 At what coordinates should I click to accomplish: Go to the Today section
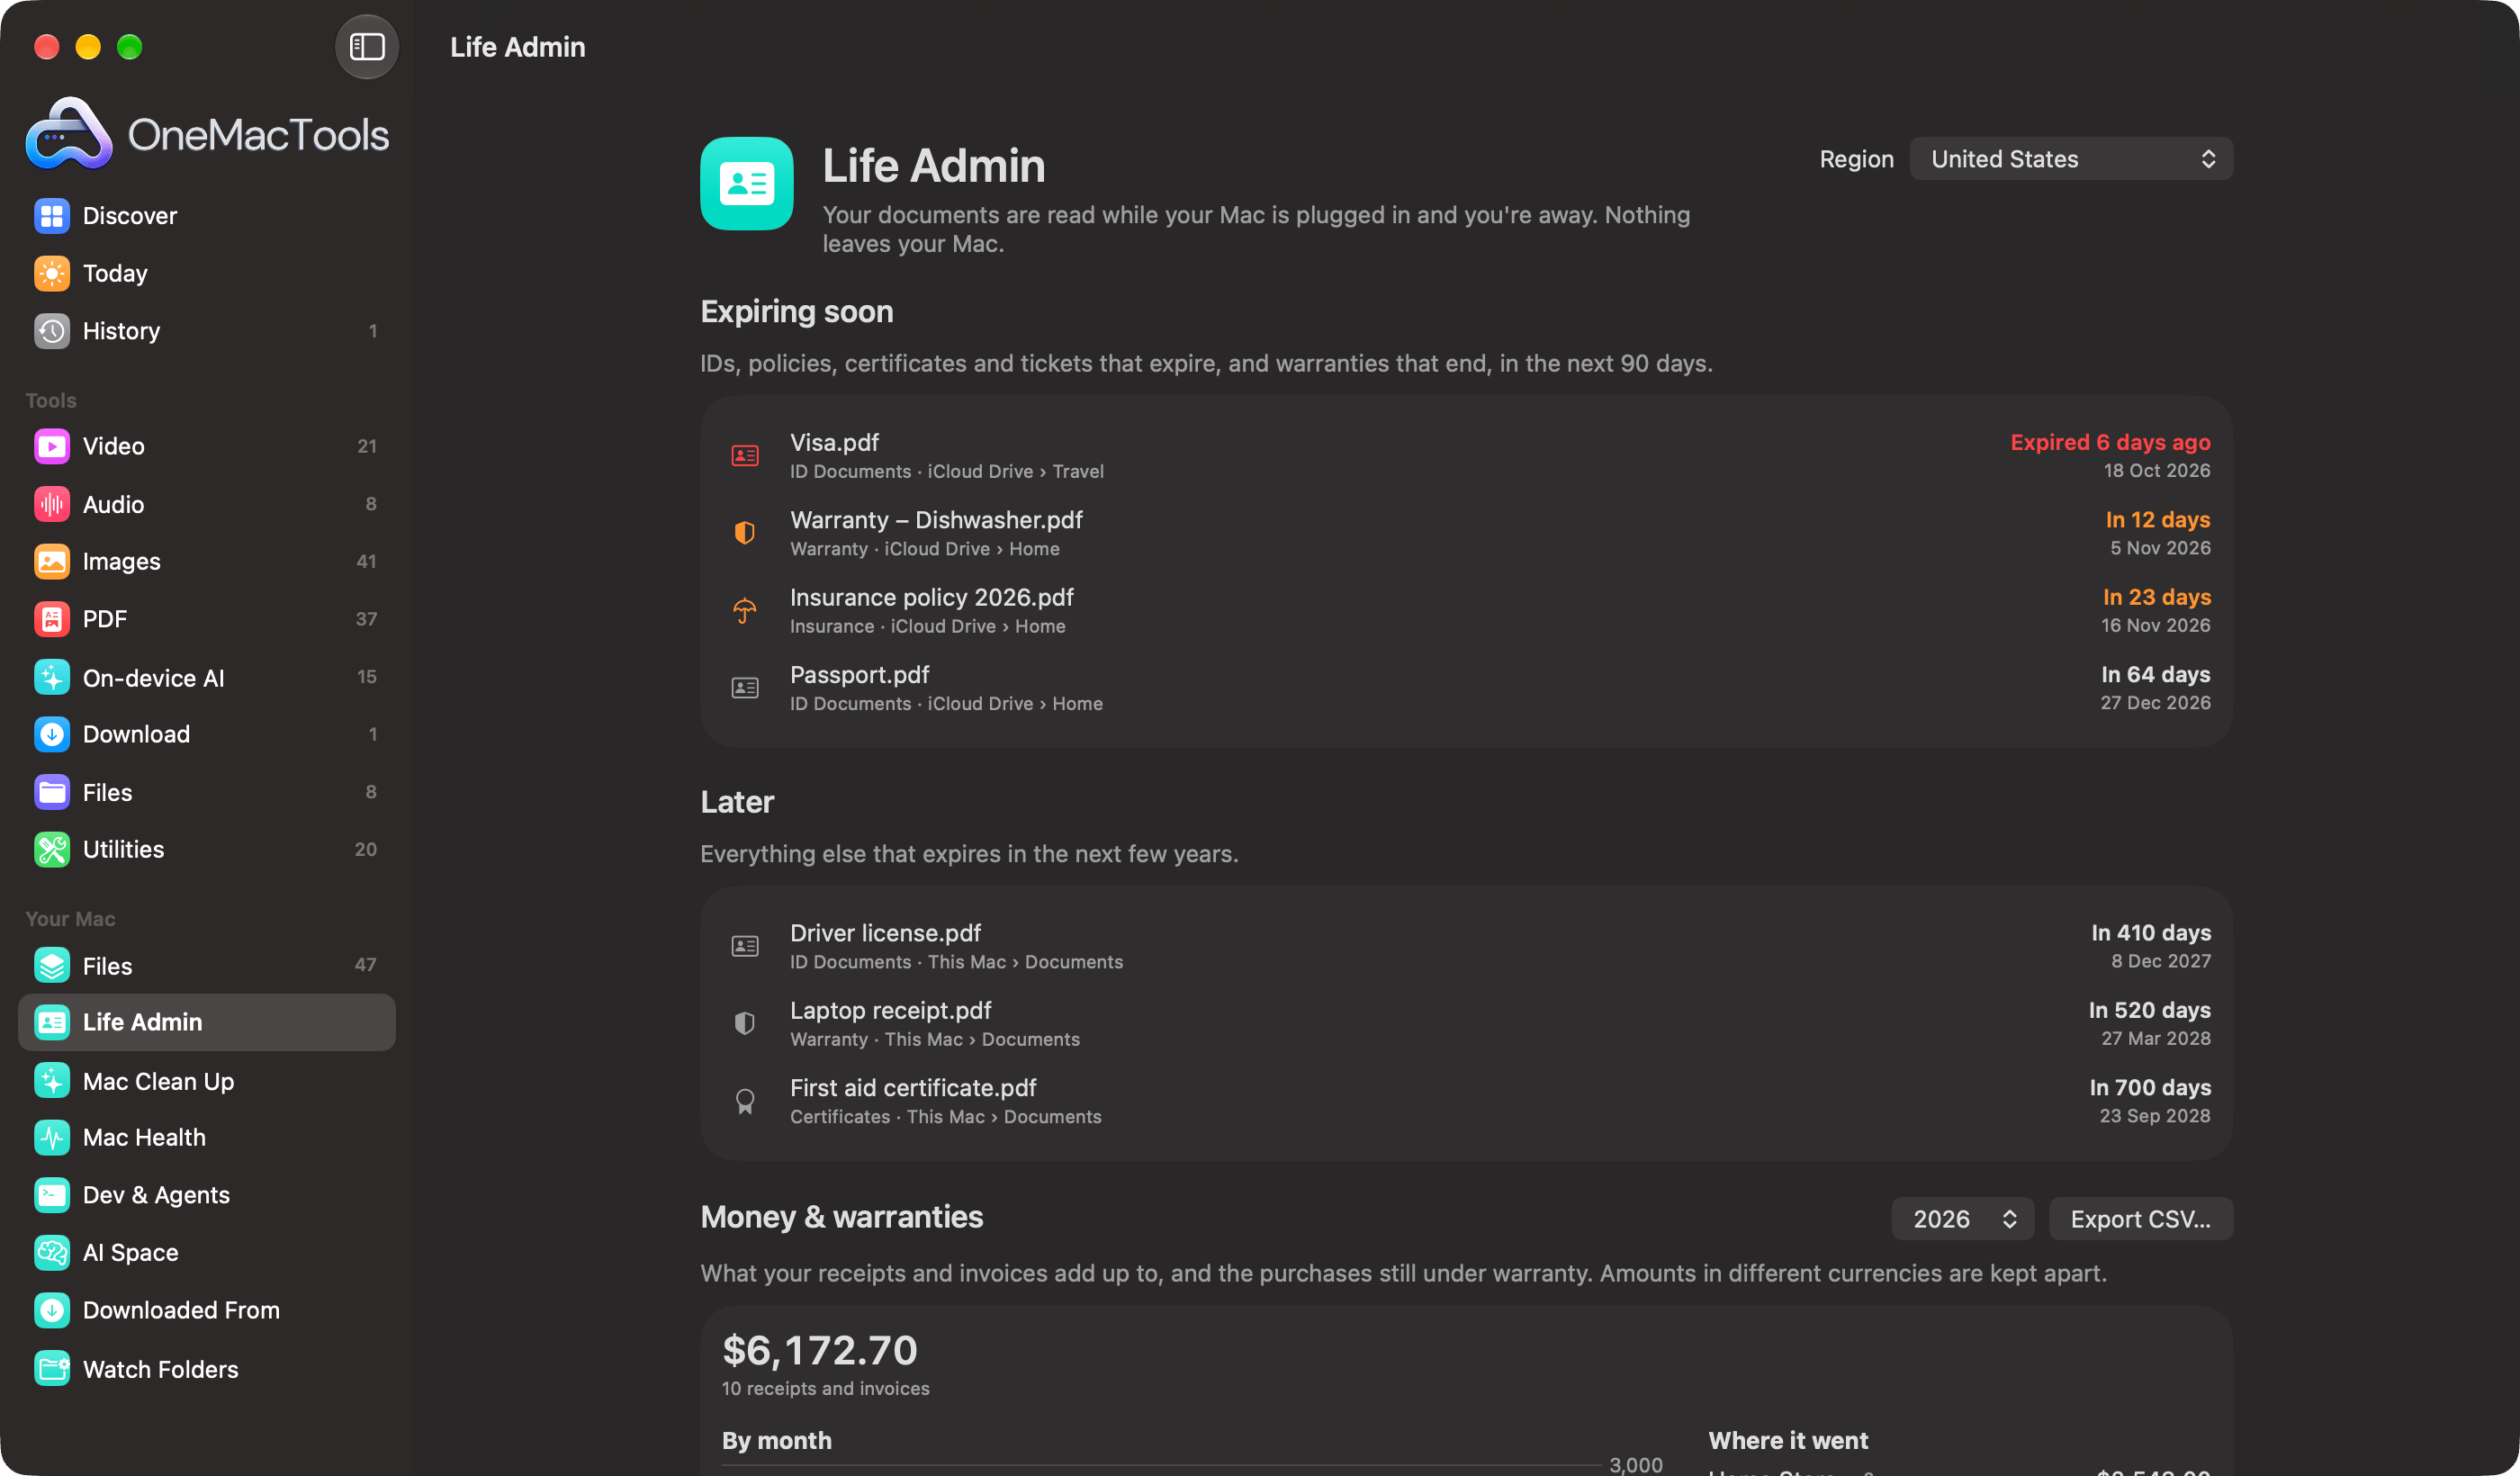[207, 273]
